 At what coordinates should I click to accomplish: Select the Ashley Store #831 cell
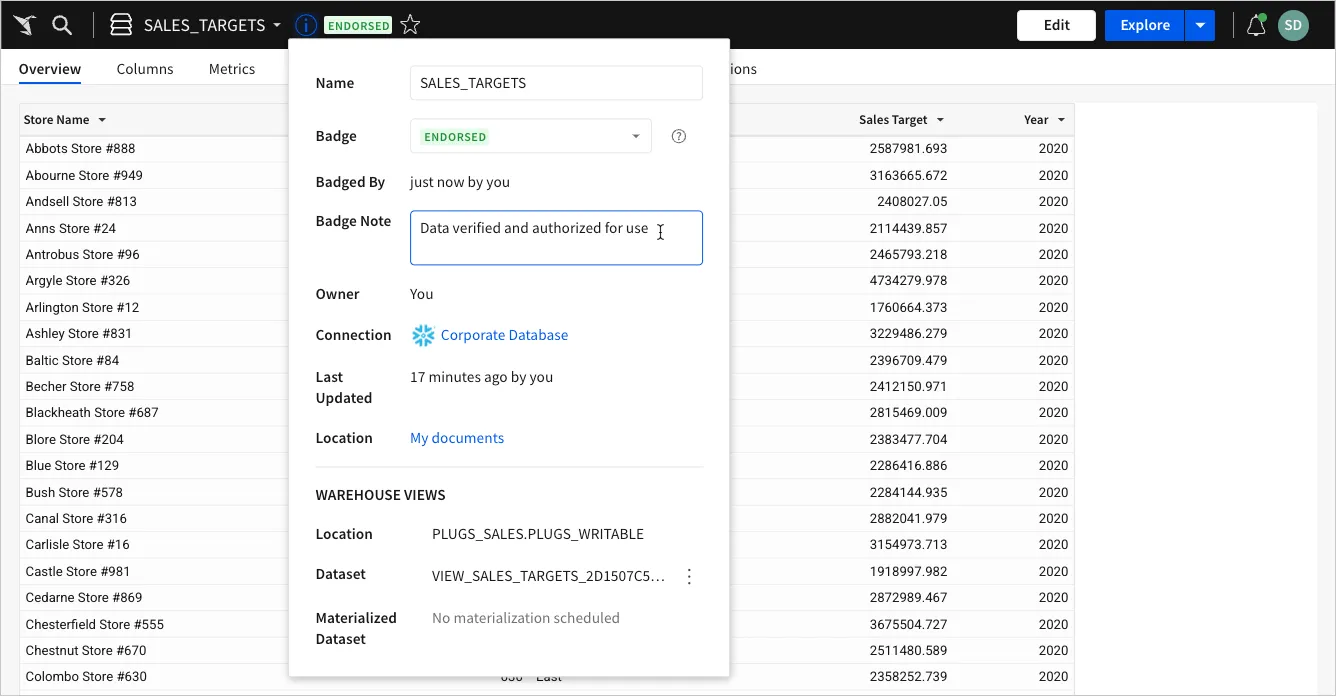point(78,333)
